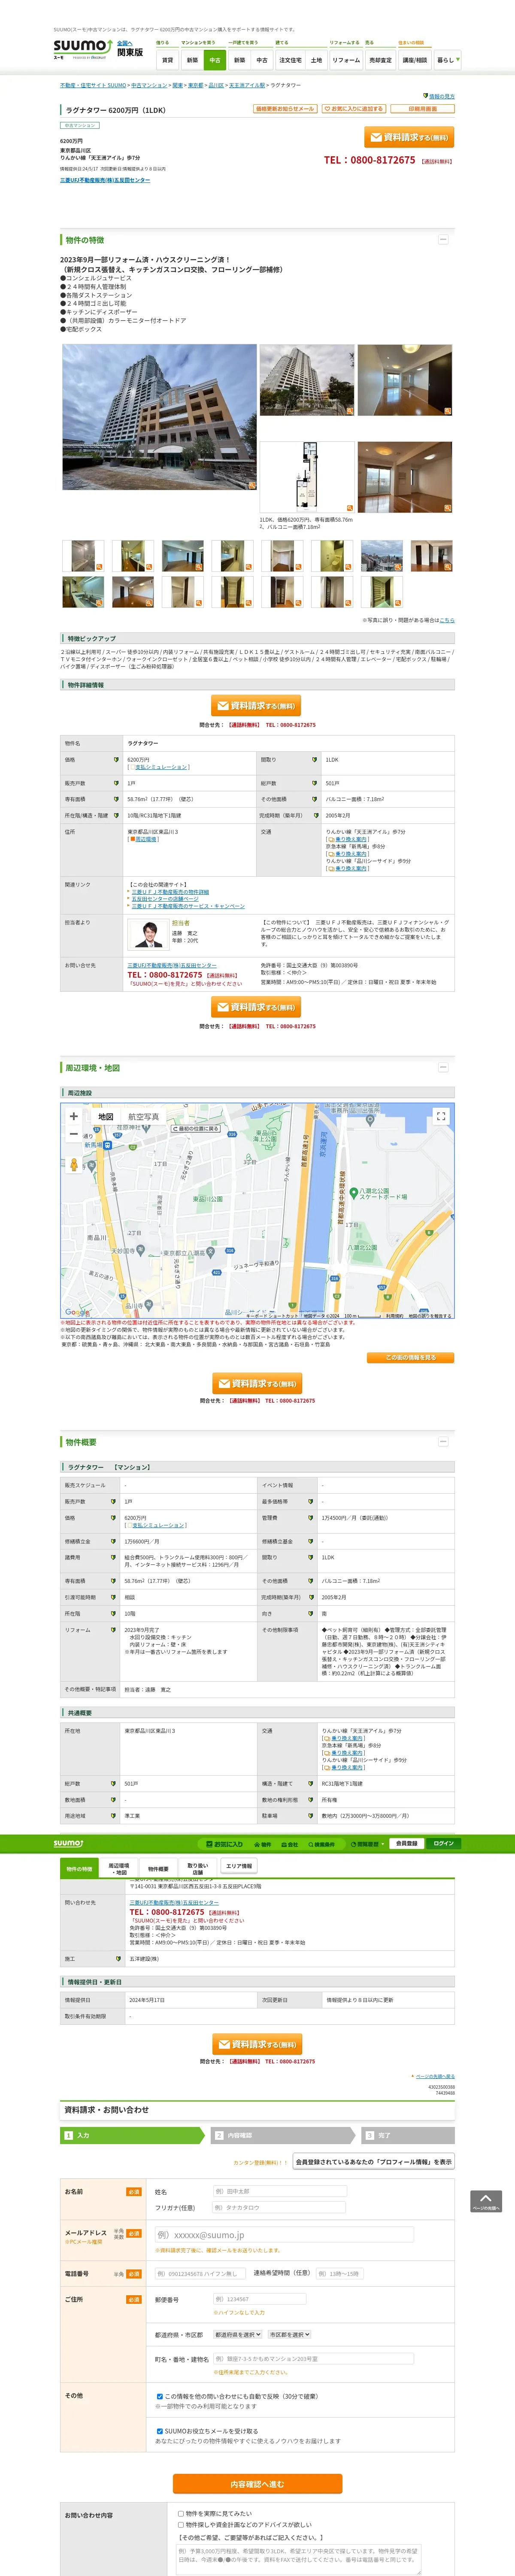Zoom out on the map with the minus button
The width and height of the screenshot is (515, 2576).
(73, 1134)
